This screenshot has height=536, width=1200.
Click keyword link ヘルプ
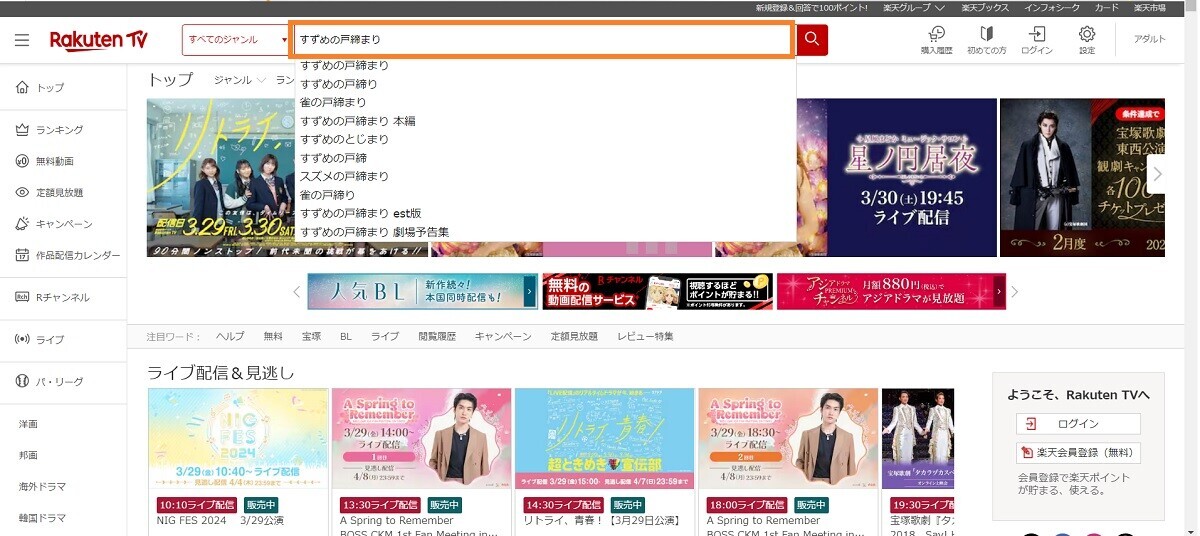tap(230, 337)
